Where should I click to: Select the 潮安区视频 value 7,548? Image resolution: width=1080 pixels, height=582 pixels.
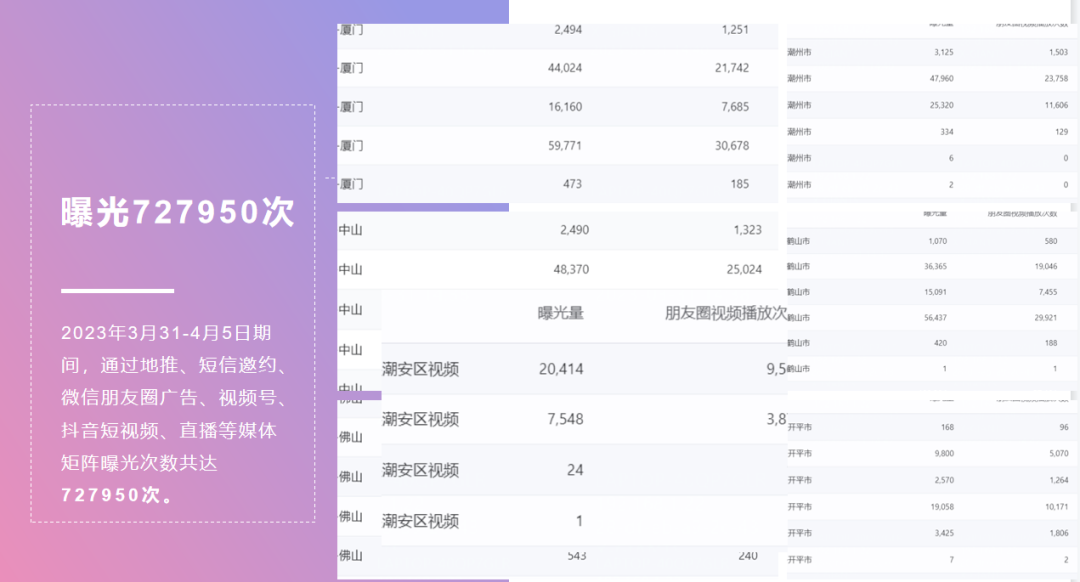click(x=565, y=419)
